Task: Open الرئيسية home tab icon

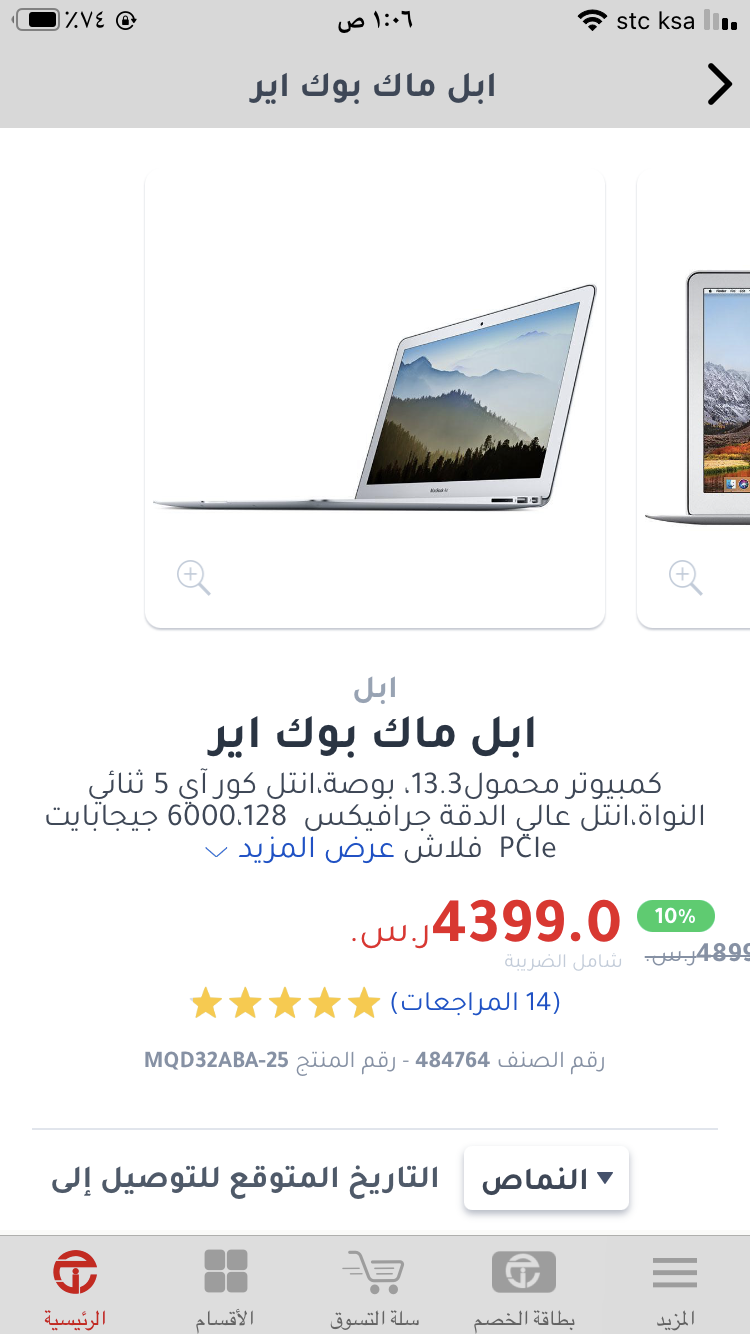Action: pos(75,1272)
